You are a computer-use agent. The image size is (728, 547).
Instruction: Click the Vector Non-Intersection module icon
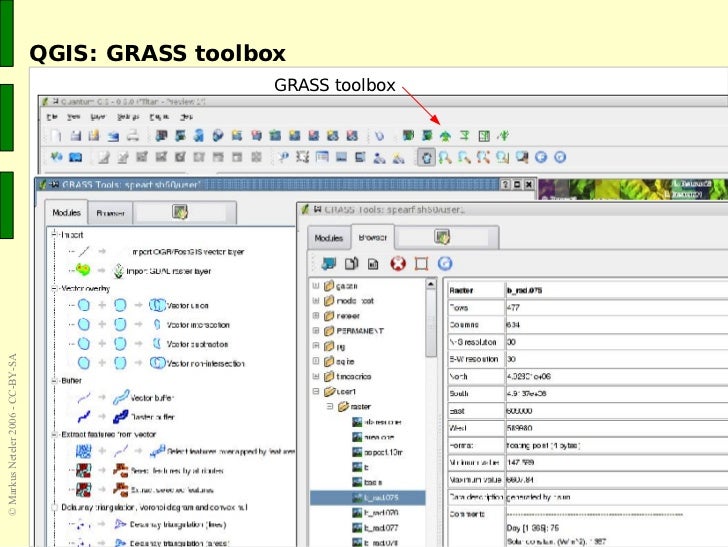(x=157, y=363)
